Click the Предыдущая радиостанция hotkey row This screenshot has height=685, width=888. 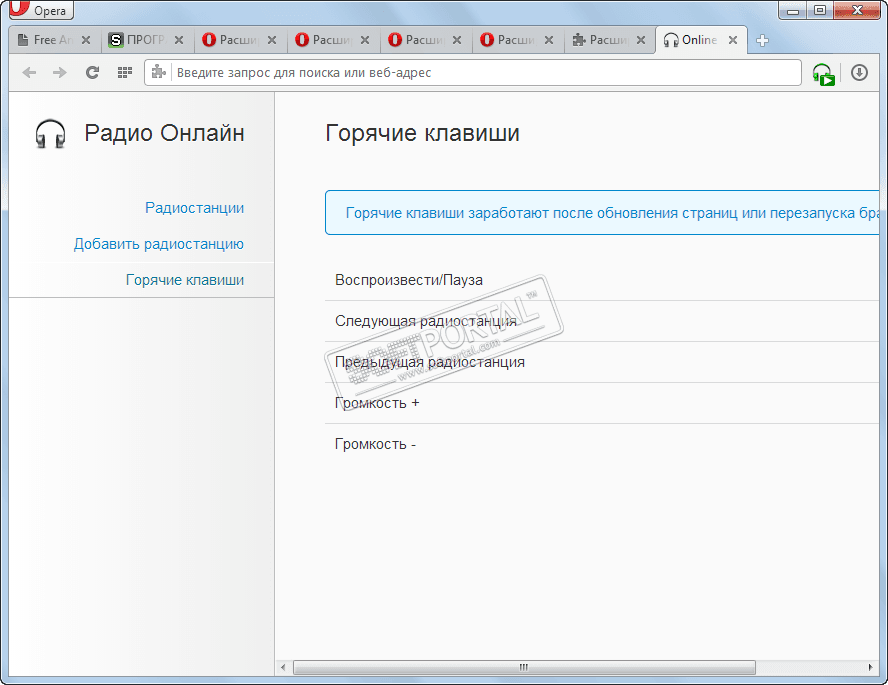pos(601,362)
